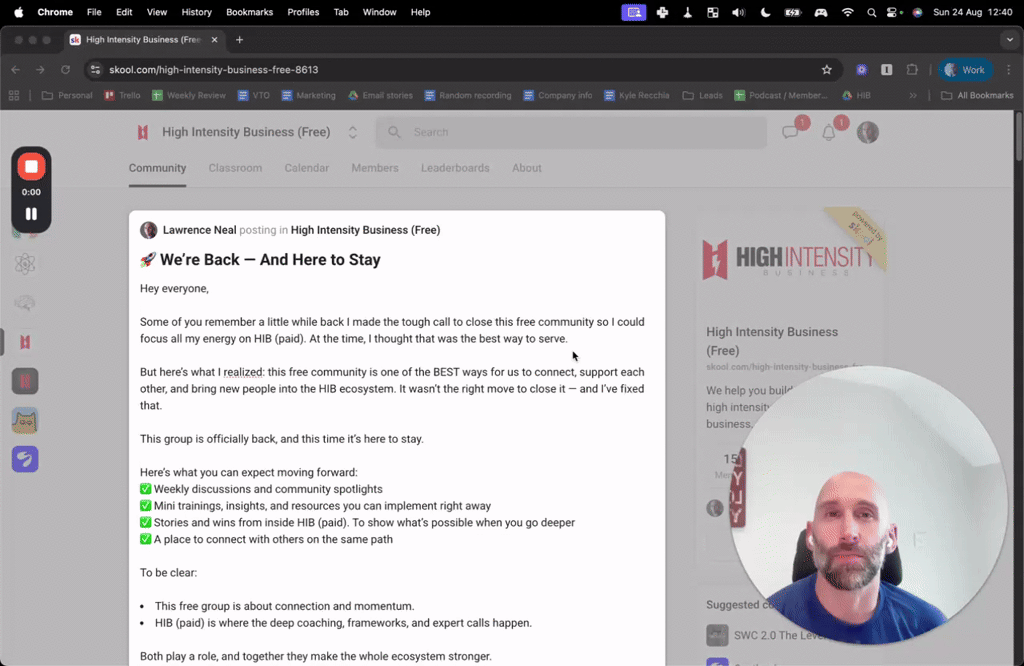Image resolution: width=1024 pixels, height=666 pixels.
Task: Open the Random recording bookmark
Action: [468, 95]
